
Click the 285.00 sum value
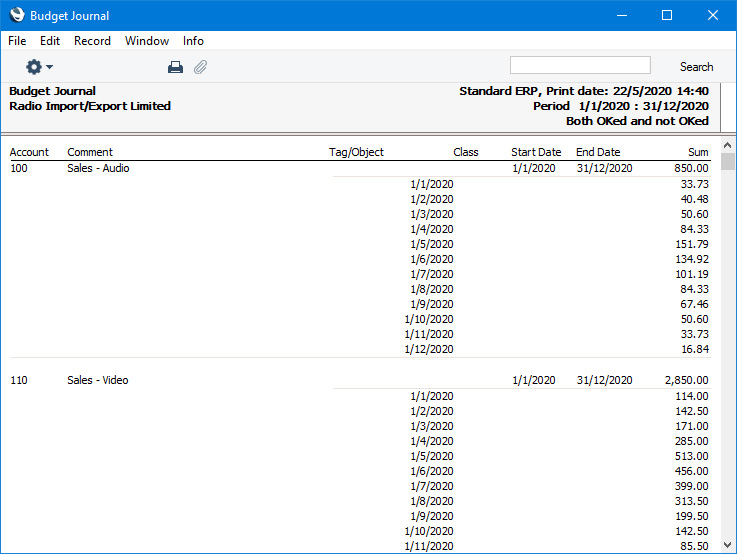click(x=691, y=441)
